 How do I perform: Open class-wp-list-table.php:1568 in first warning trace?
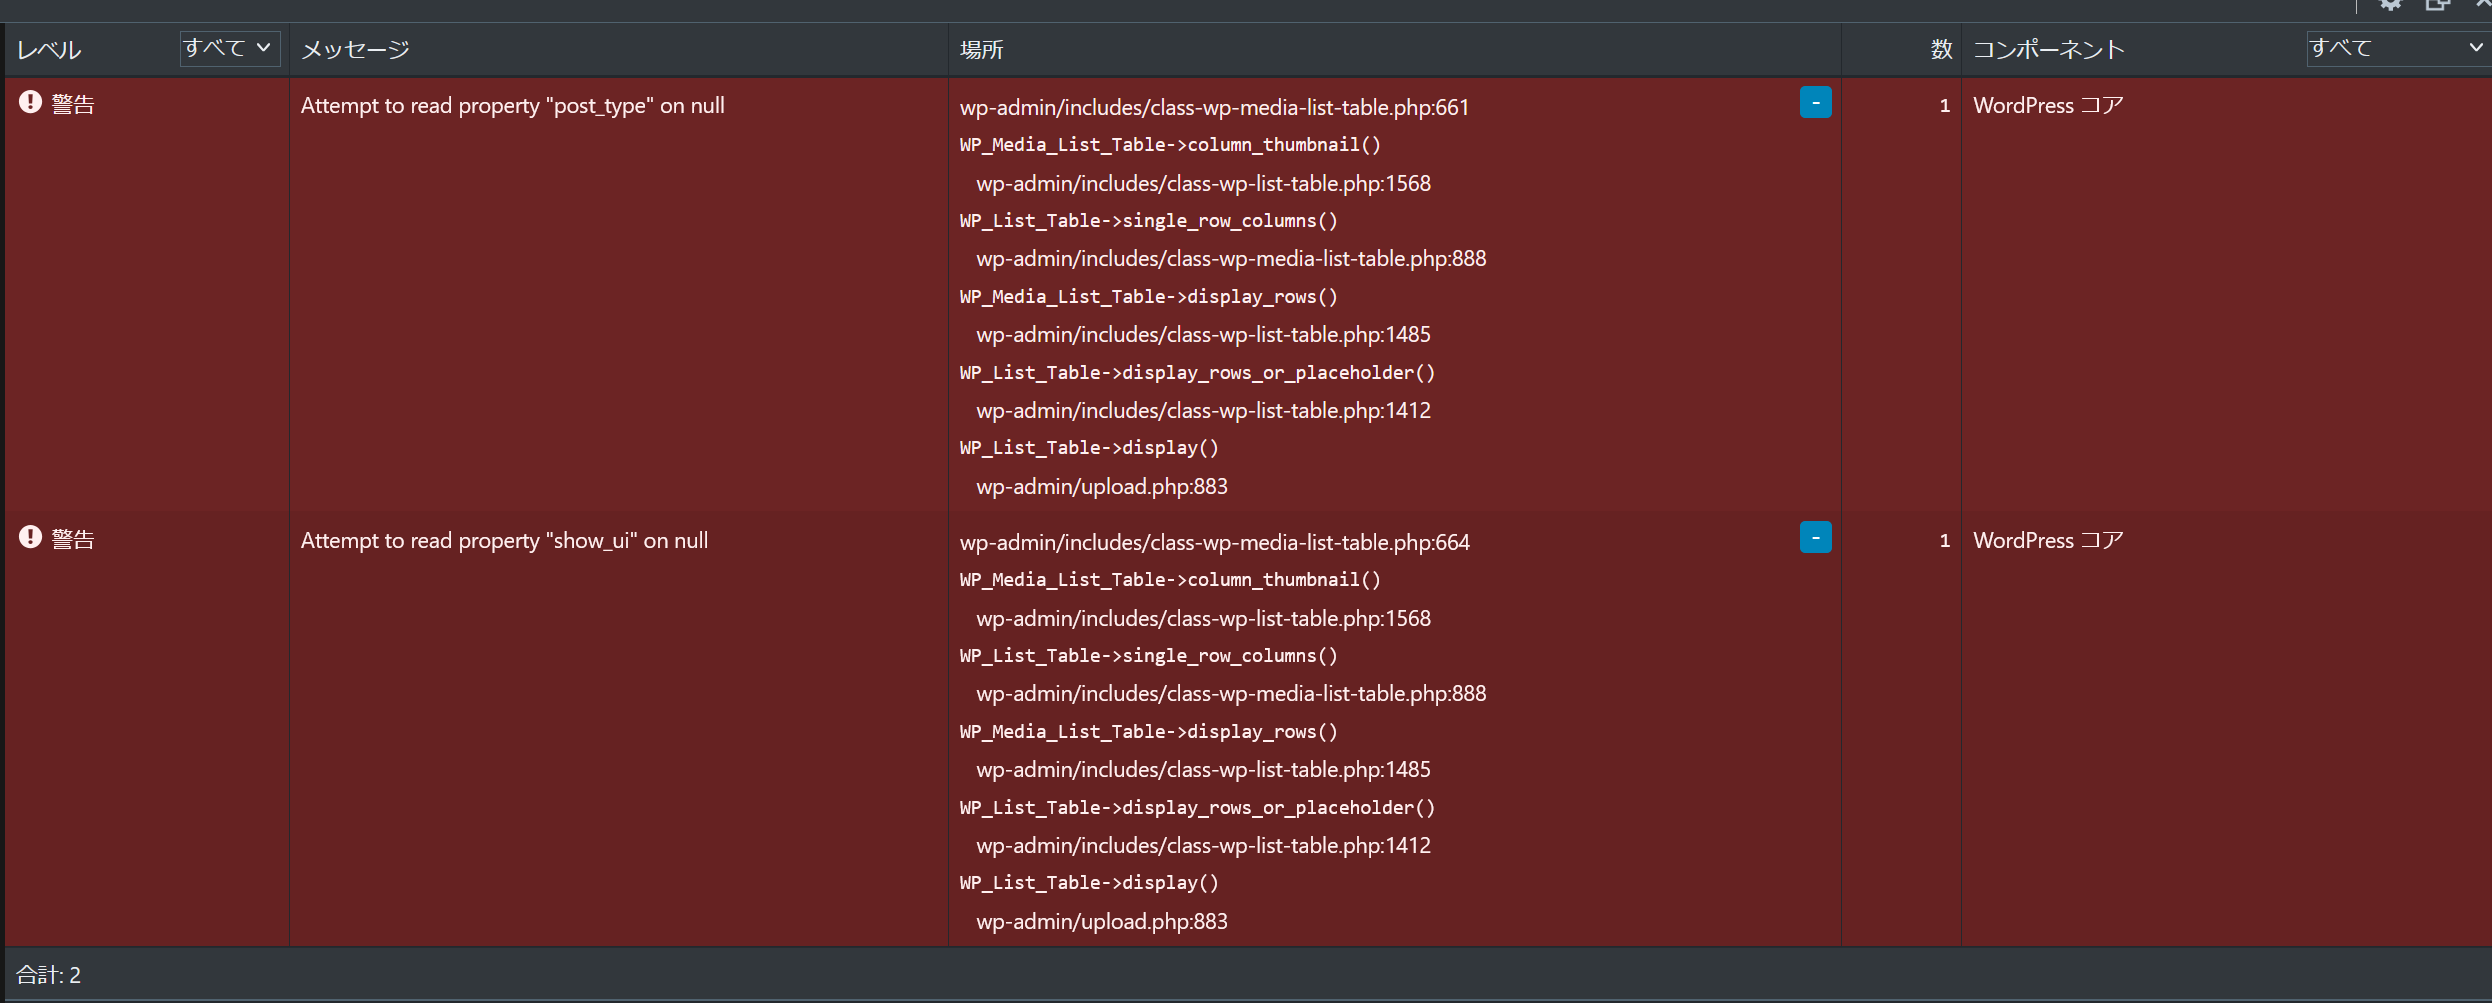click(x=1203, y=183)
